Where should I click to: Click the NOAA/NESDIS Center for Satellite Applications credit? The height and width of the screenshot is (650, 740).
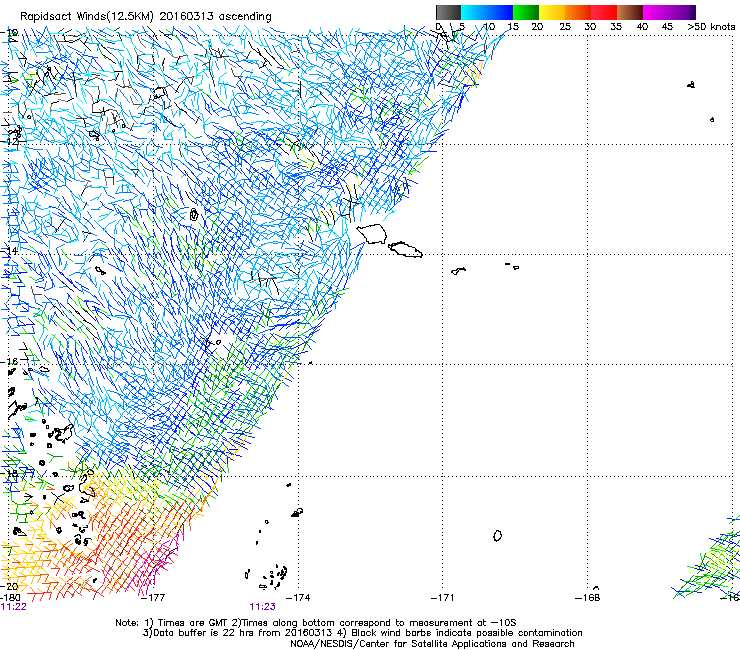[x=432, y=644]
